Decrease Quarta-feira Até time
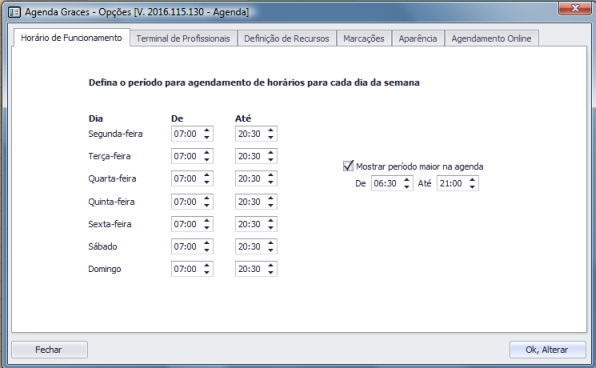The width and height of the screenshot is (596, 368). click(x=271, y=182)
